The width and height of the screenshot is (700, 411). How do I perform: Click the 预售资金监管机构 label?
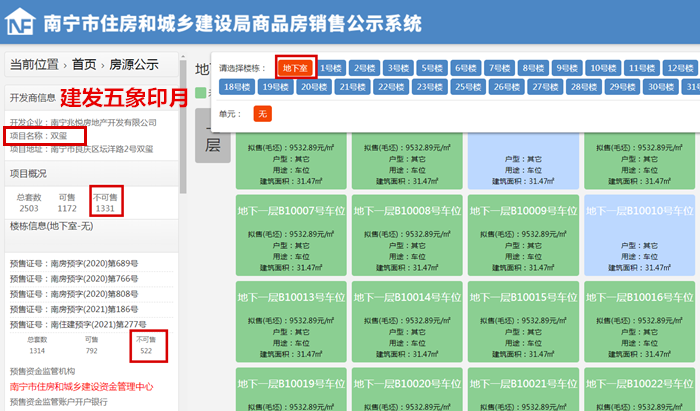[42, 371]
